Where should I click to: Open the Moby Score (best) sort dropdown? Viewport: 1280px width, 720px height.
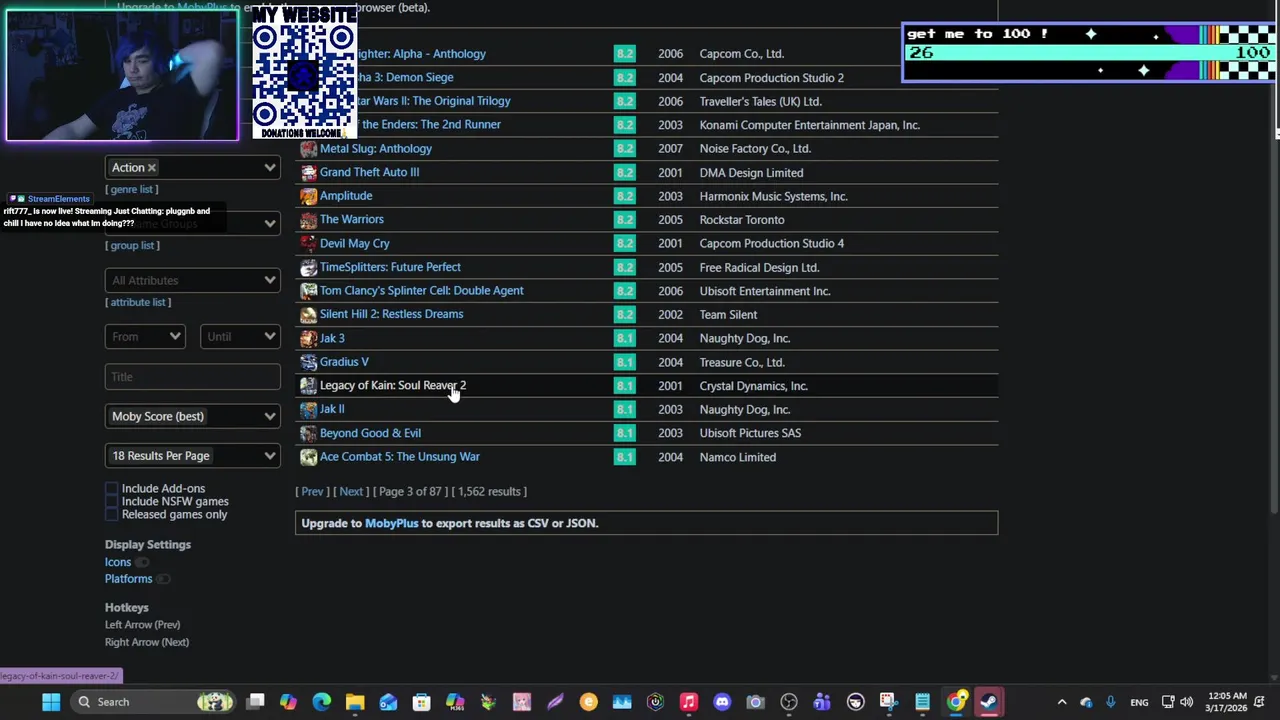click(x=193, y=417)
